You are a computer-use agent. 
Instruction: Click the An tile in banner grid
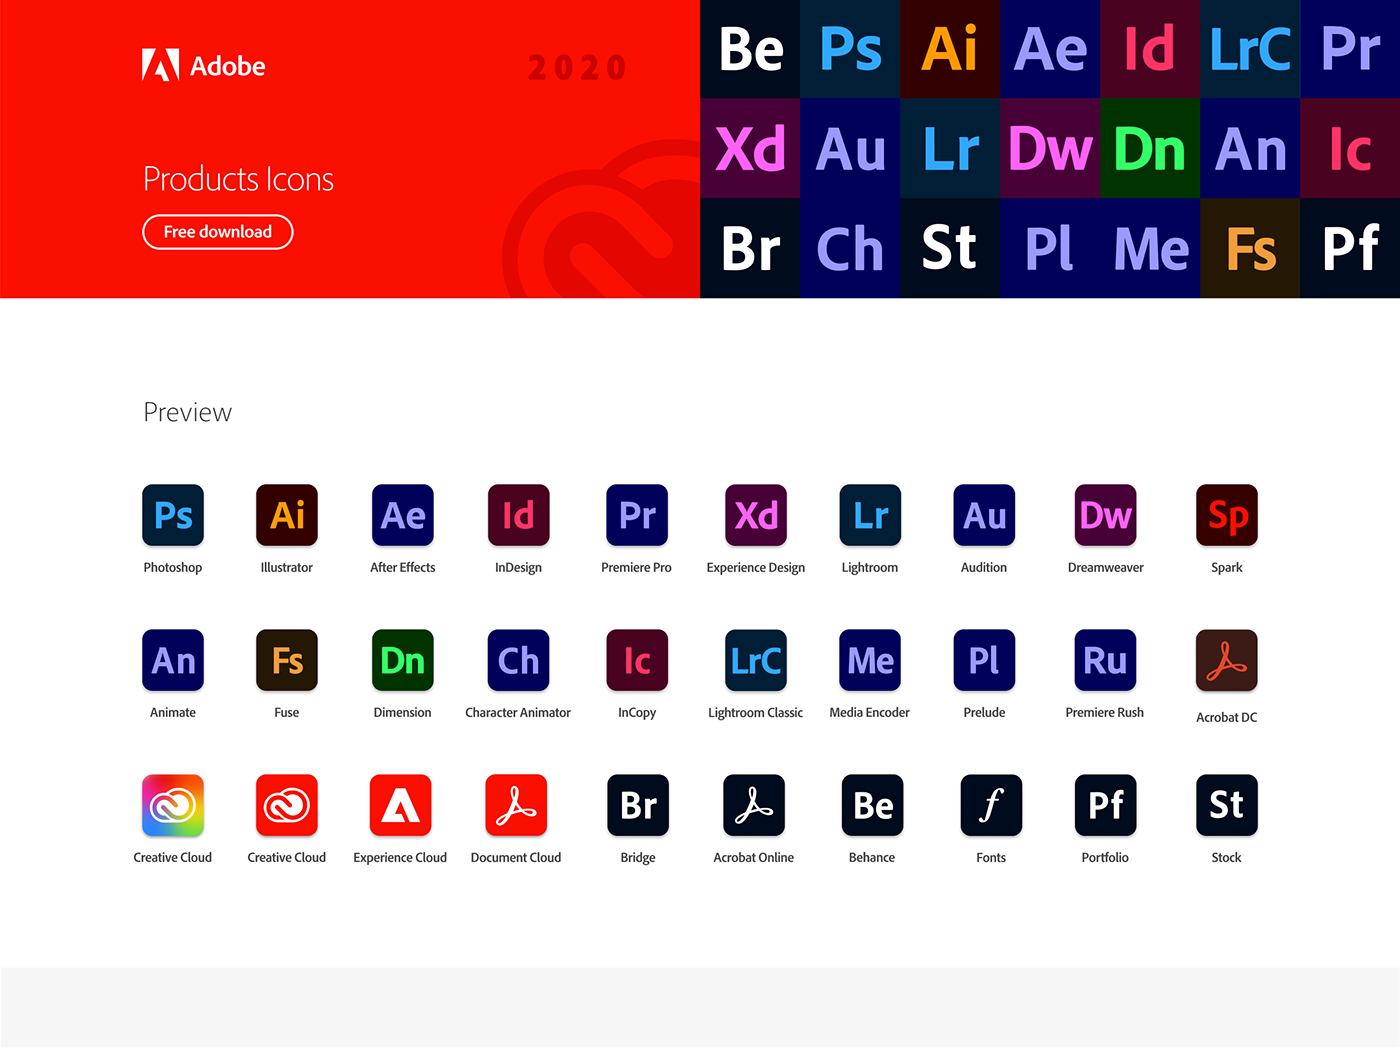coord(1250,148)
